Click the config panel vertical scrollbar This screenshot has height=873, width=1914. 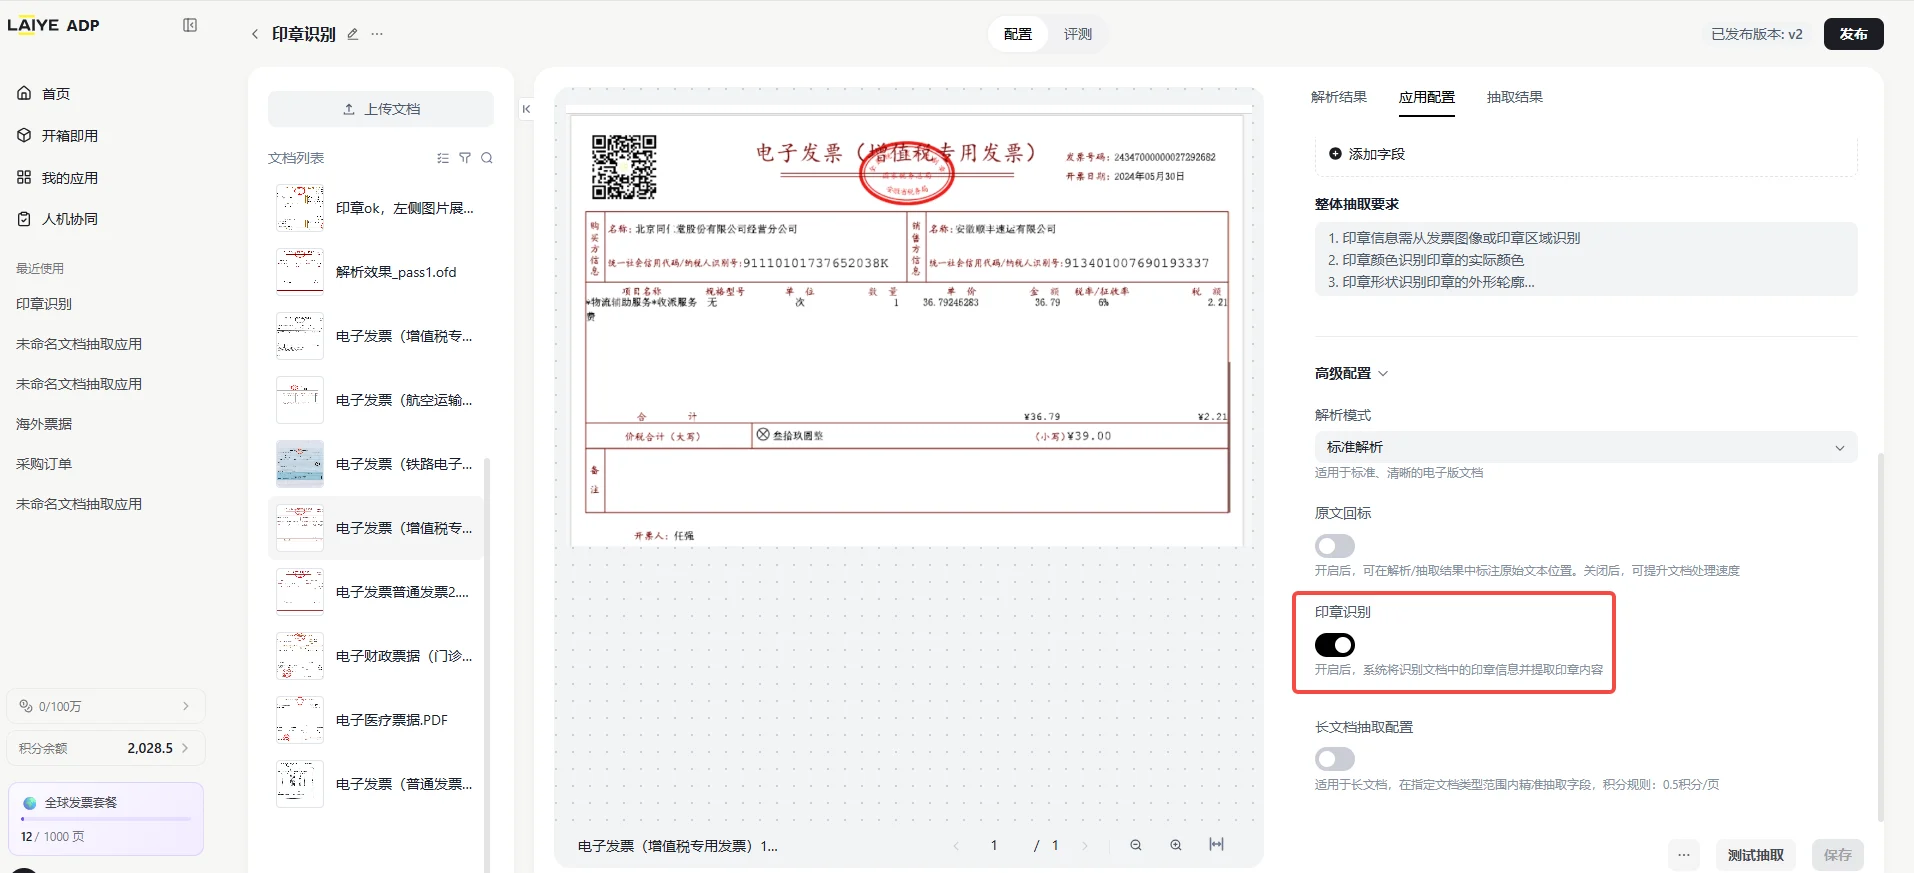point(1881,636)
